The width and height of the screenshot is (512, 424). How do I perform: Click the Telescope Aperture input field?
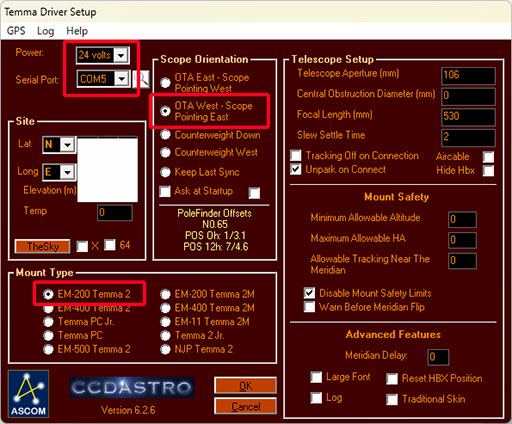coord(468,75)
